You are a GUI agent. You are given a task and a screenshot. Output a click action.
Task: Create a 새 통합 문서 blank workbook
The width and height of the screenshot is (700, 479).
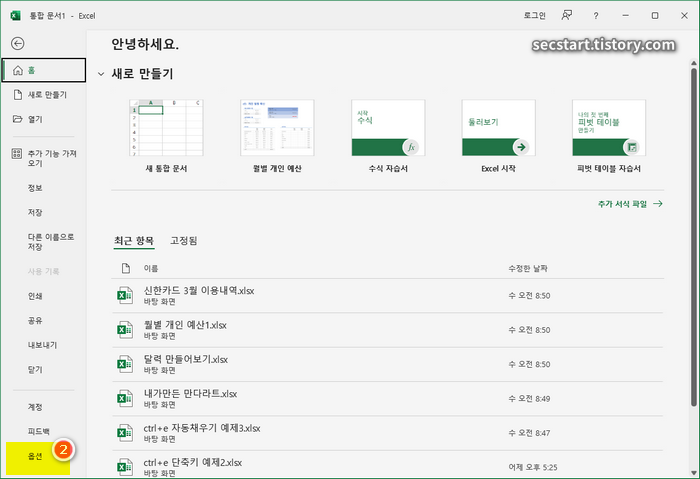(x=166, y=136)
